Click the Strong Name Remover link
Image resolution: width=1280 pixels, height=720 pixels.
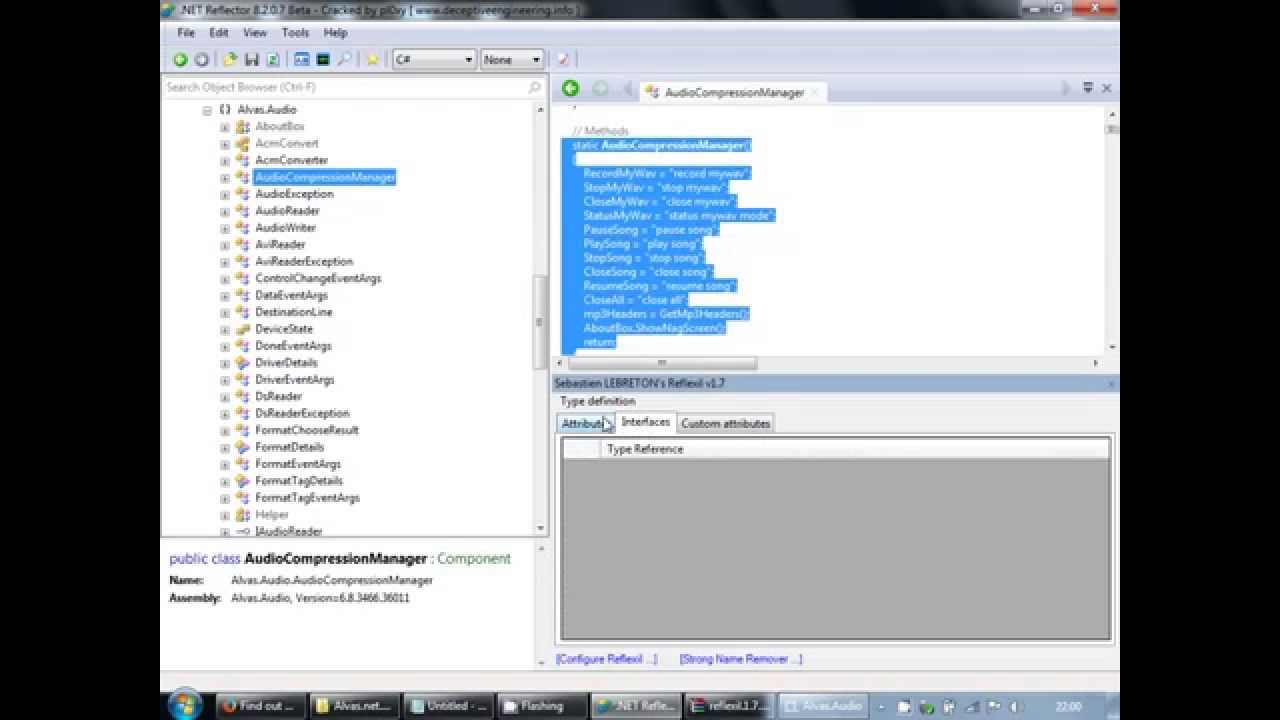tap(741, 659)
